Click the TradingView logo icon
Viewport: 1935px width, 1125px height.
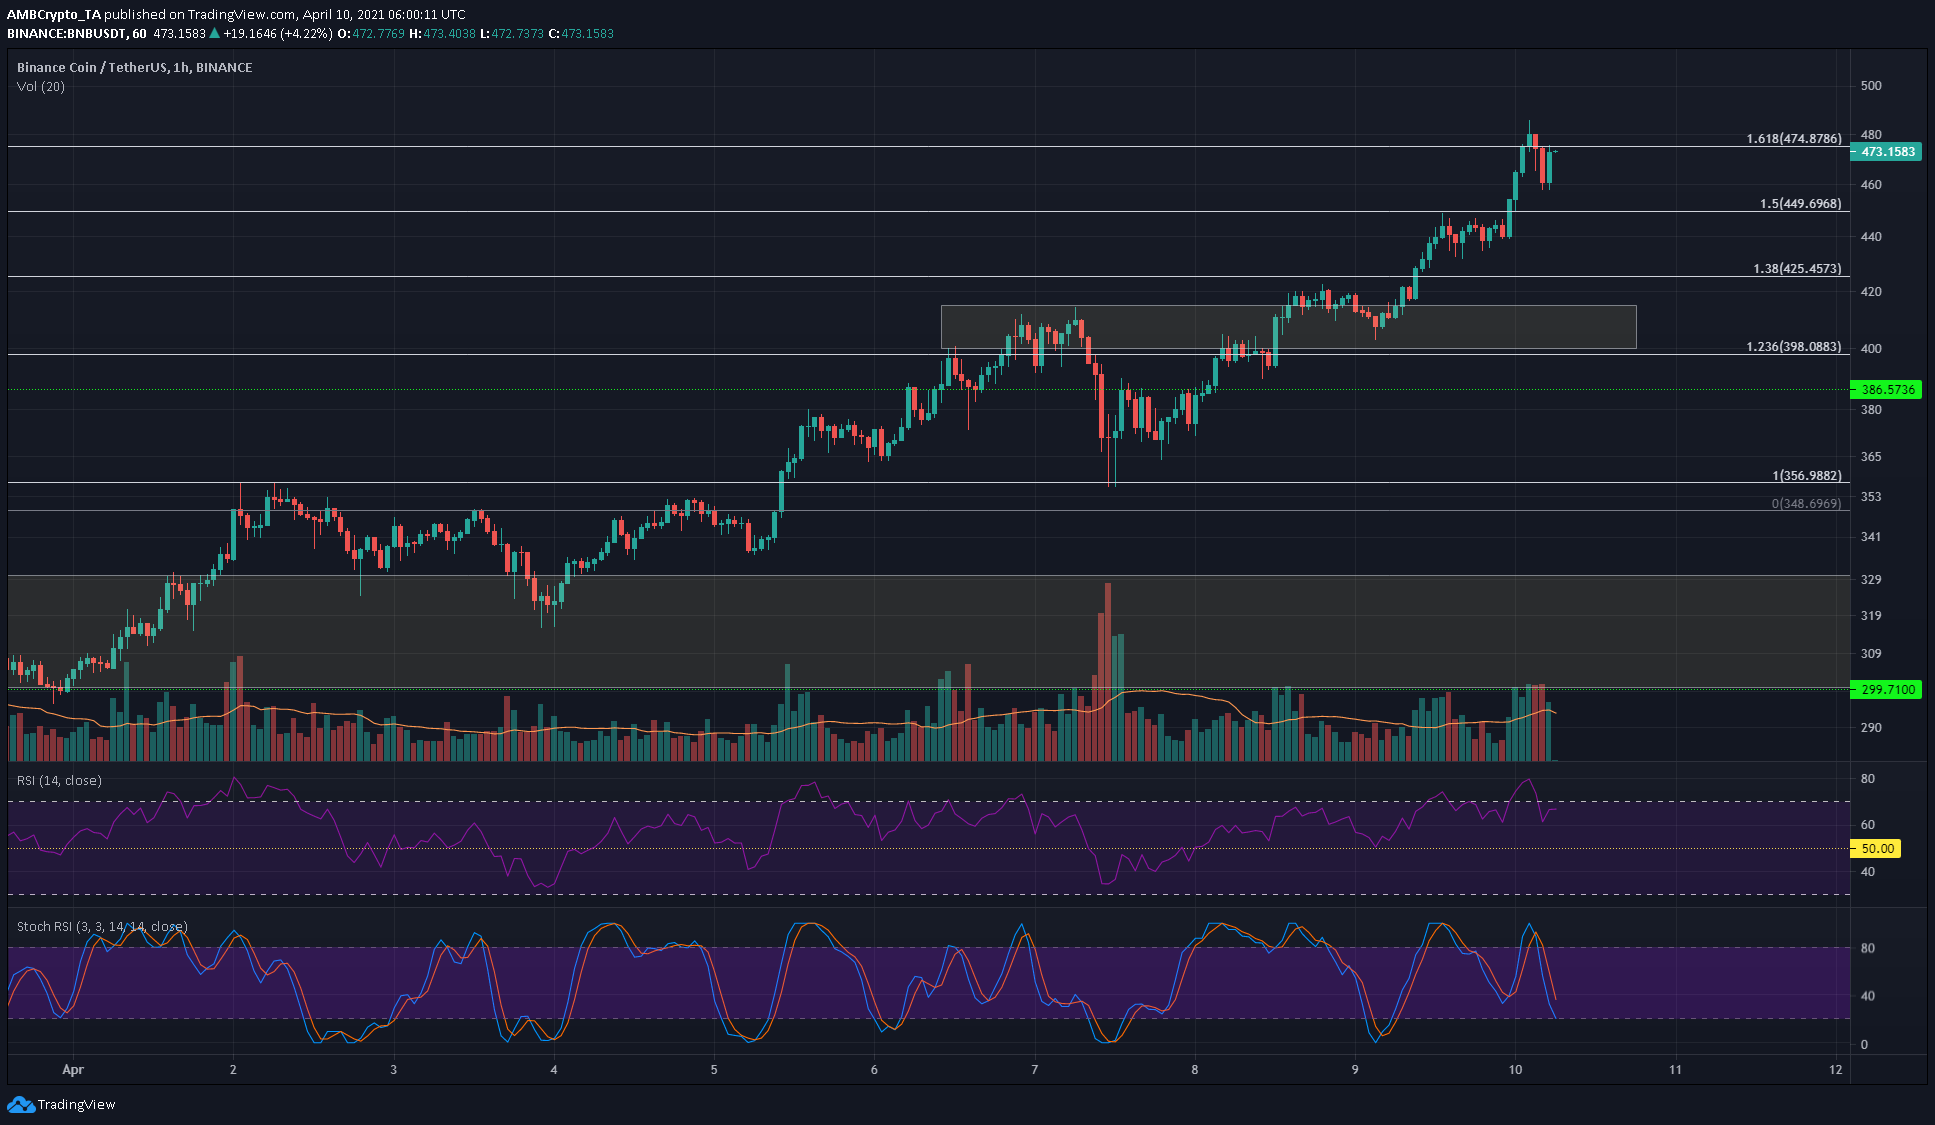point(20,1104)
